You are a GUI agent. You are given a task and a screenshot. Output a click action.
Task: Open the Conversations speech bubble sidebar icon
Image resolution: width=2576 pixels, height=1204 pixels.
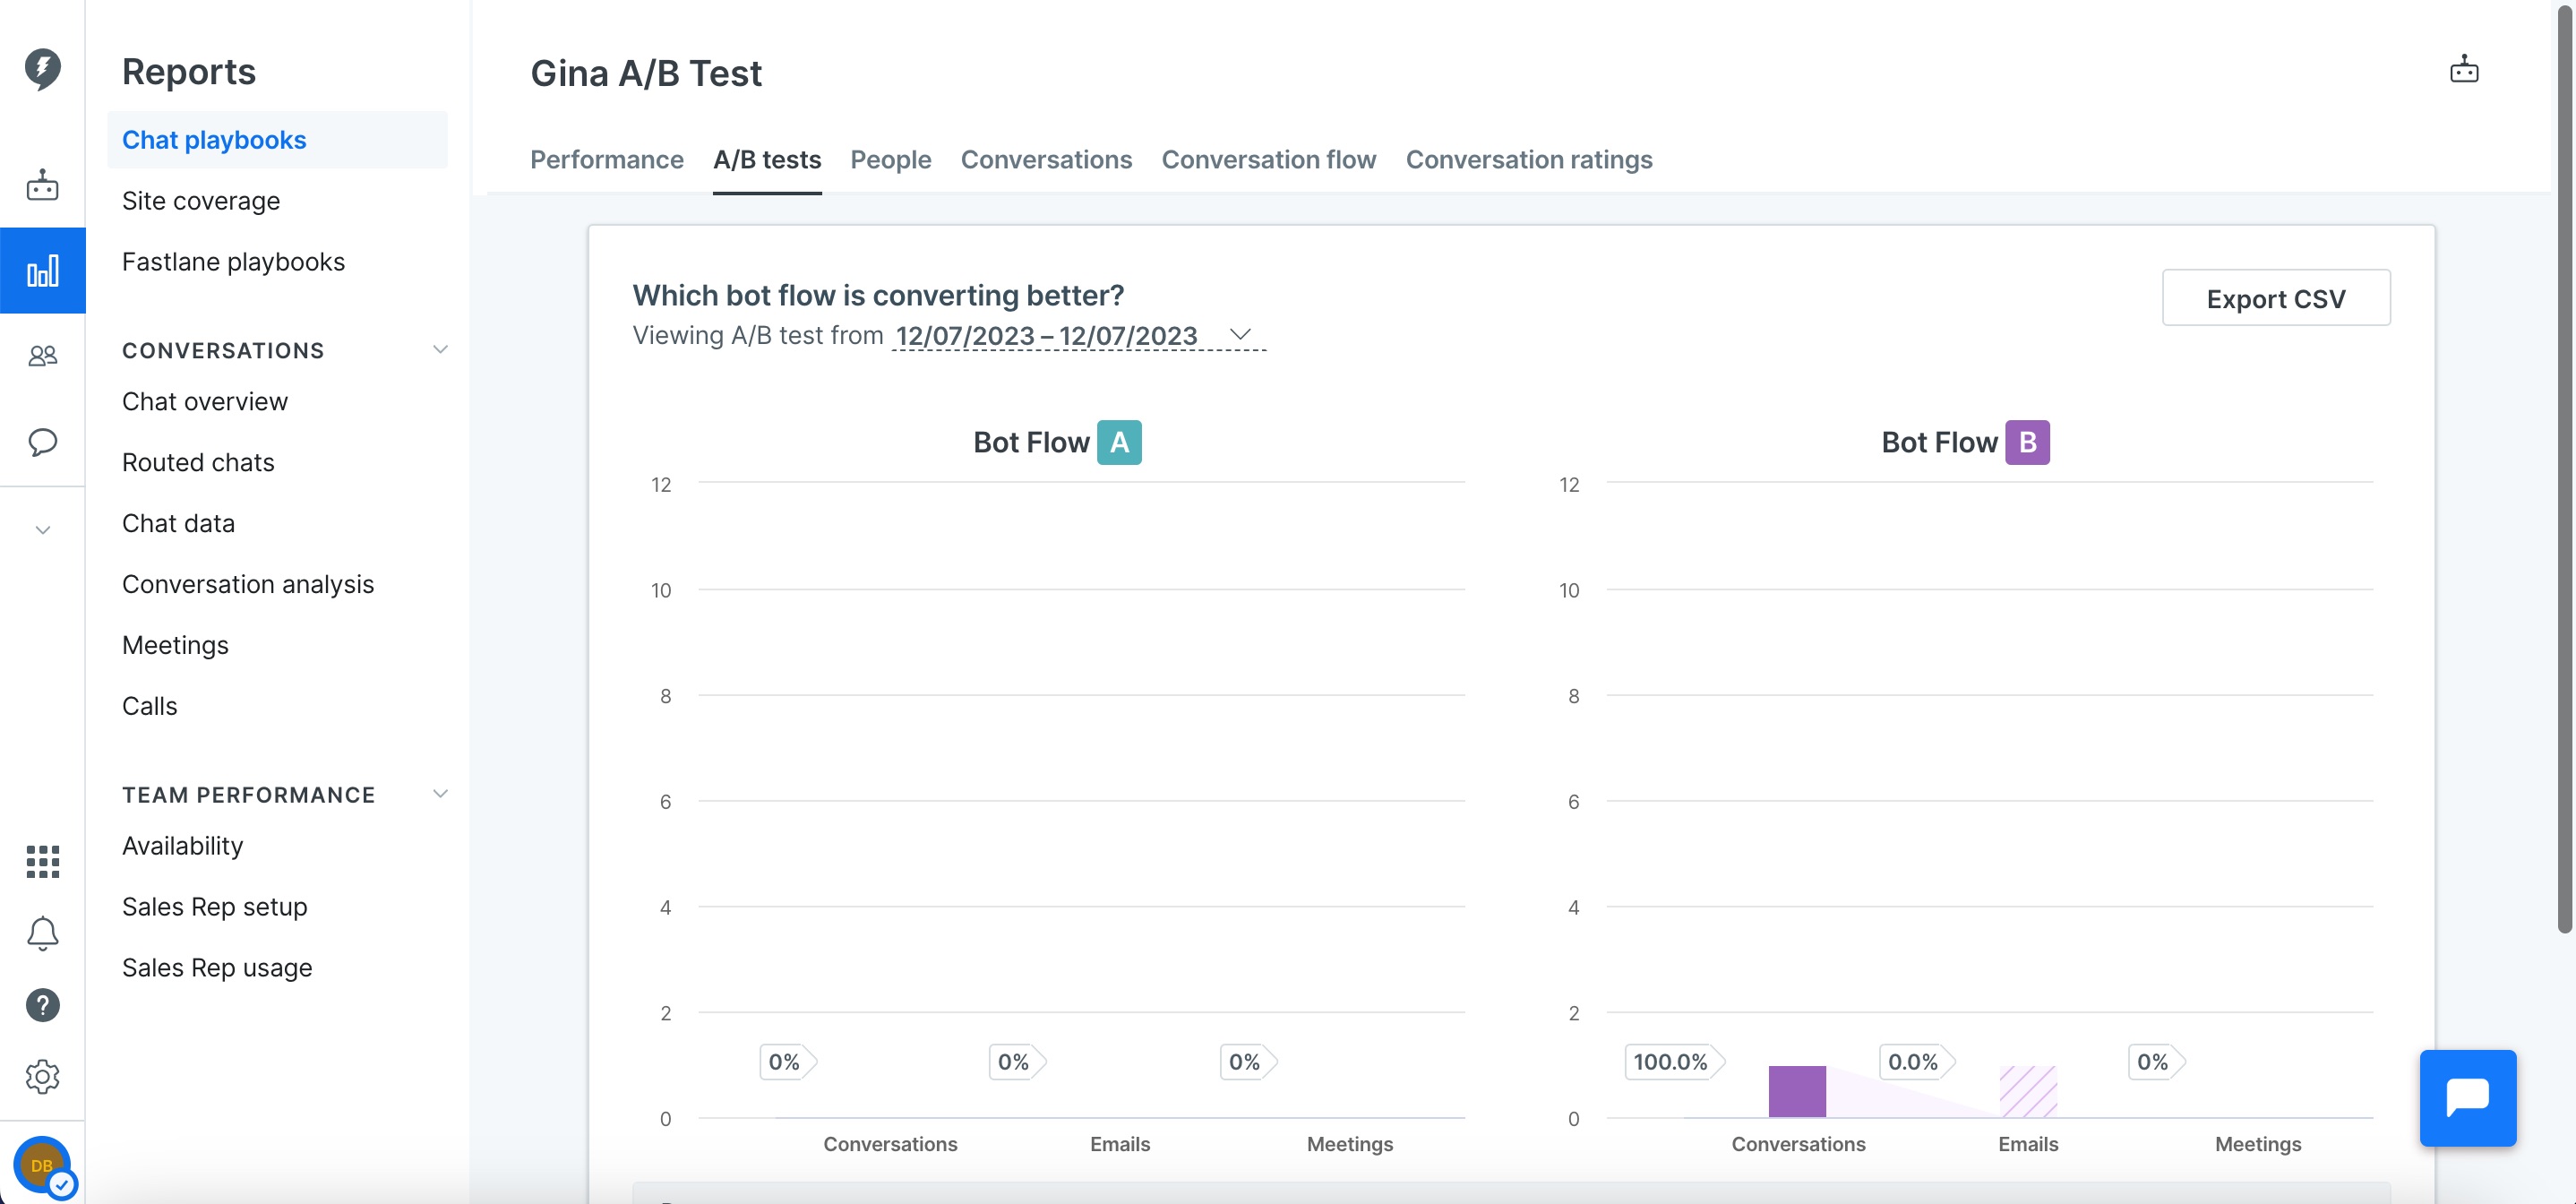(x=42, y=442)
